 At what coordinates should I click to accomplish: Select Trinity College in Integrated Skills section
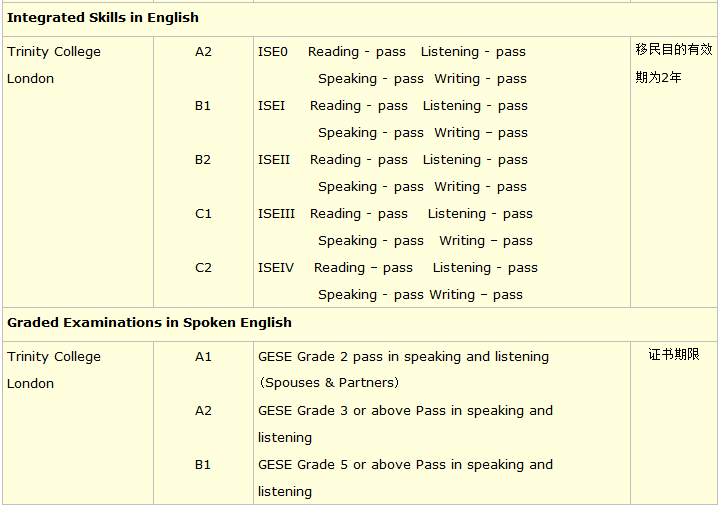tap(54, 52)
